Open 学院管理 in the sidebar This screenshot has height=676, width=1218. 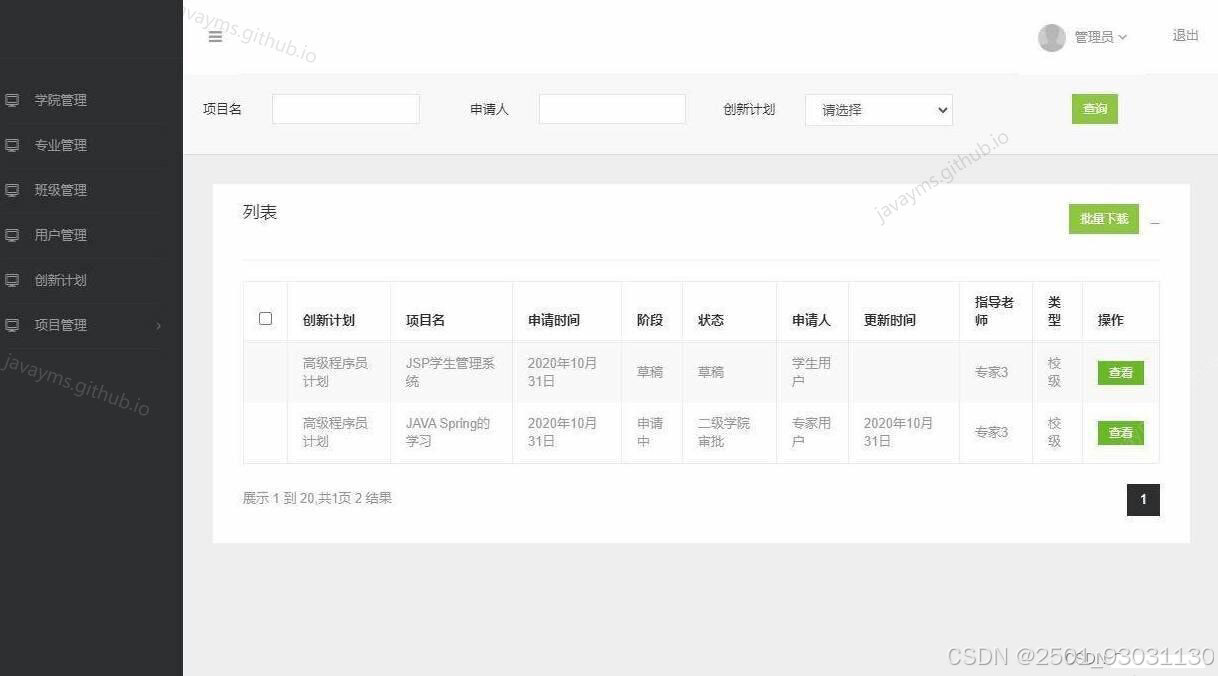(x=61, y=100)
